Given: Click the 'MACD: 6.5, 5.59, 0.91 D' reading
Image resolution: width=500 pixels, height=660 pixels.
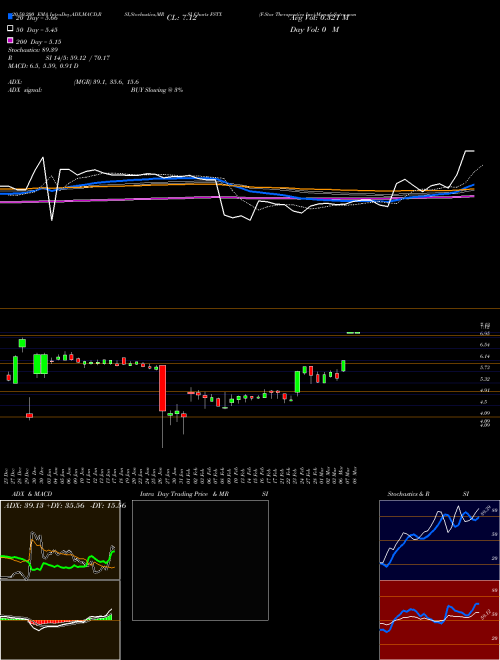Looking at the screenshot, I should click(x=43, y=66).
